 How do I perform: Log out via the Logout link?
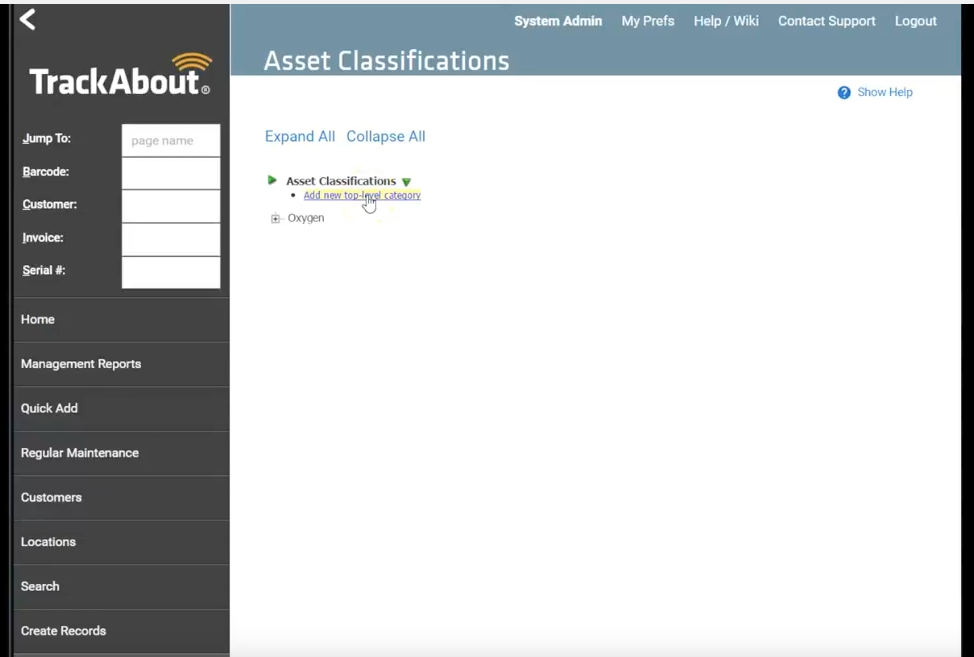pyautogui.click(x=916, y=21)
